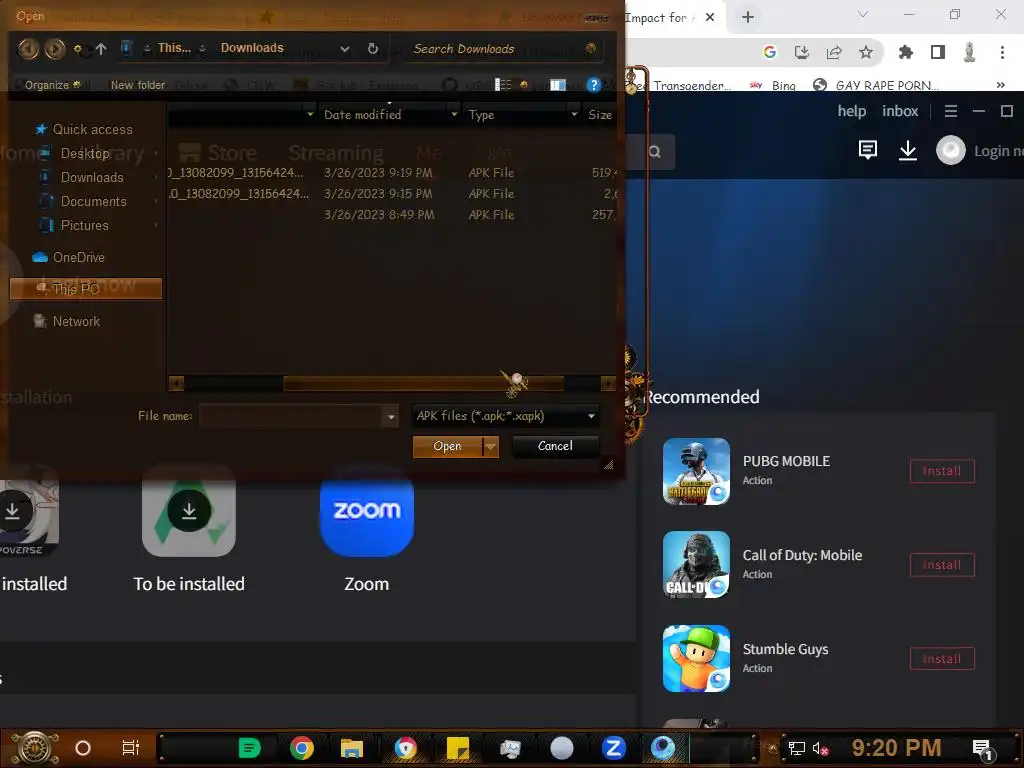The width and height of the screenshot is (1024, 768).
Task: Open Chrome three-dot menu
Action: pos(1002,52)
